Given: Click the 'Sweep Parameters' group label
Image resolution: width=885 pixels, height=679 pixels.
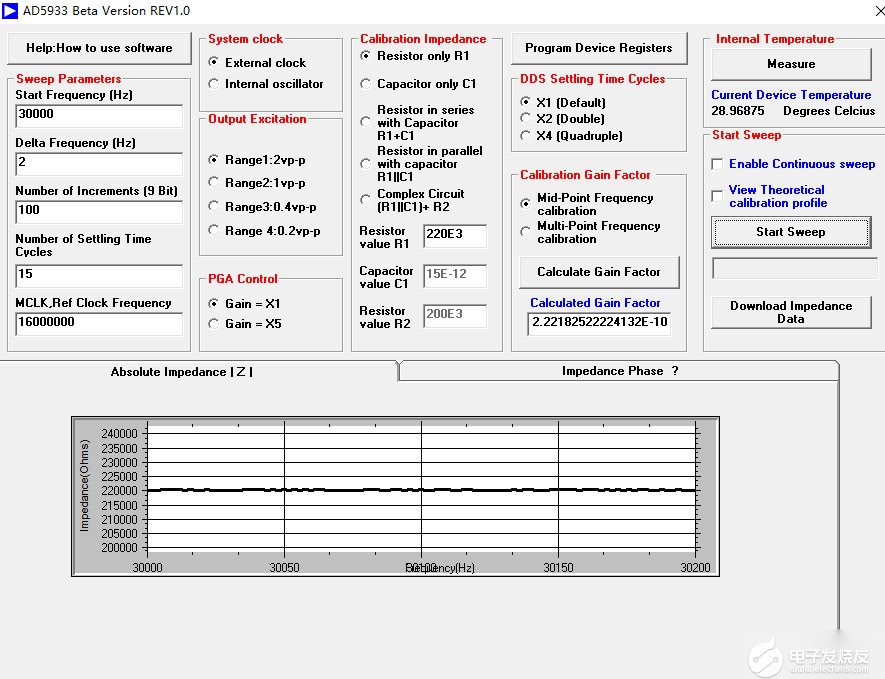Looking at the screenshot, I should coord(68,79).
